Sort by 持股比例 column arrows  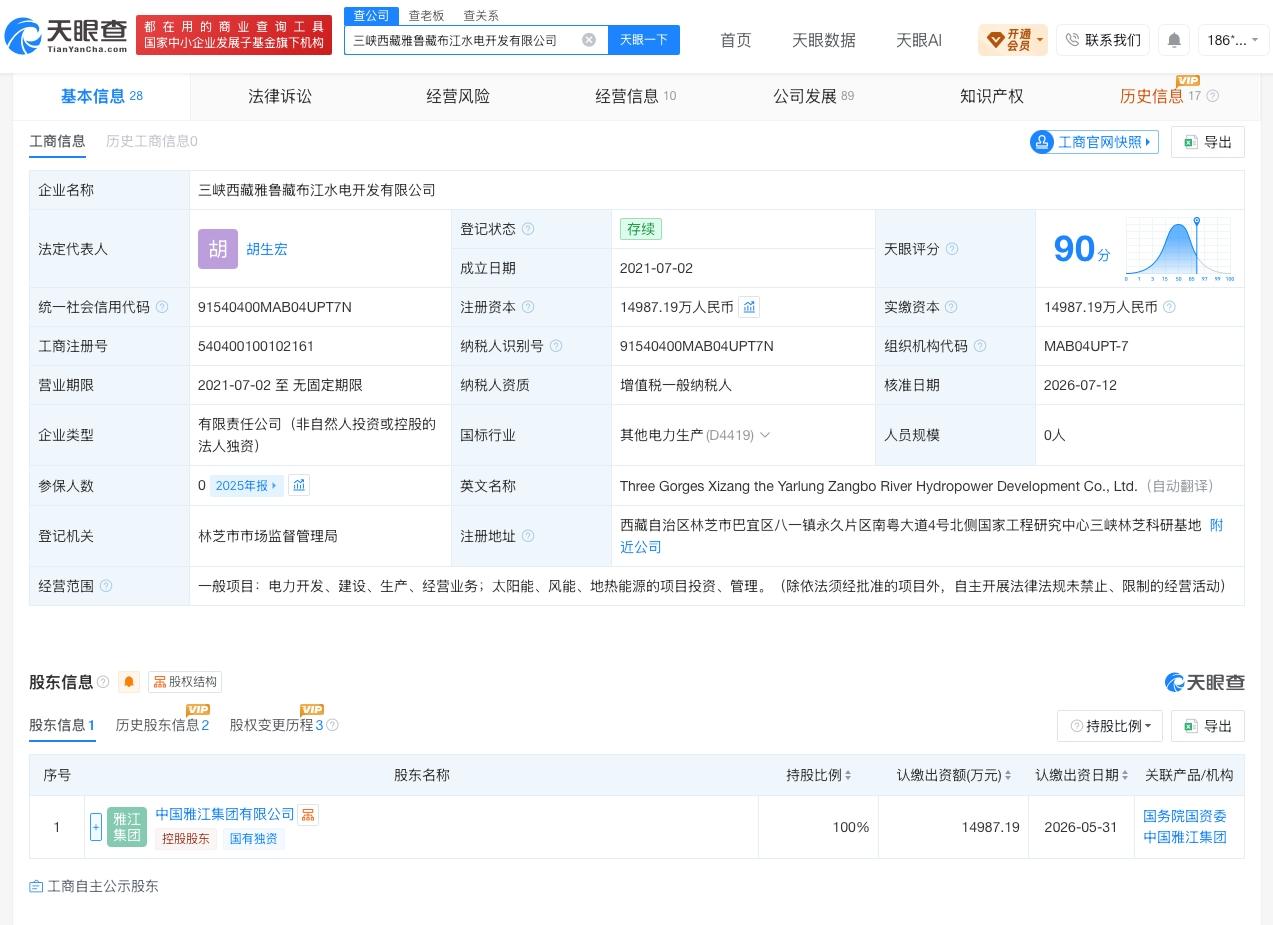[849, 775]
